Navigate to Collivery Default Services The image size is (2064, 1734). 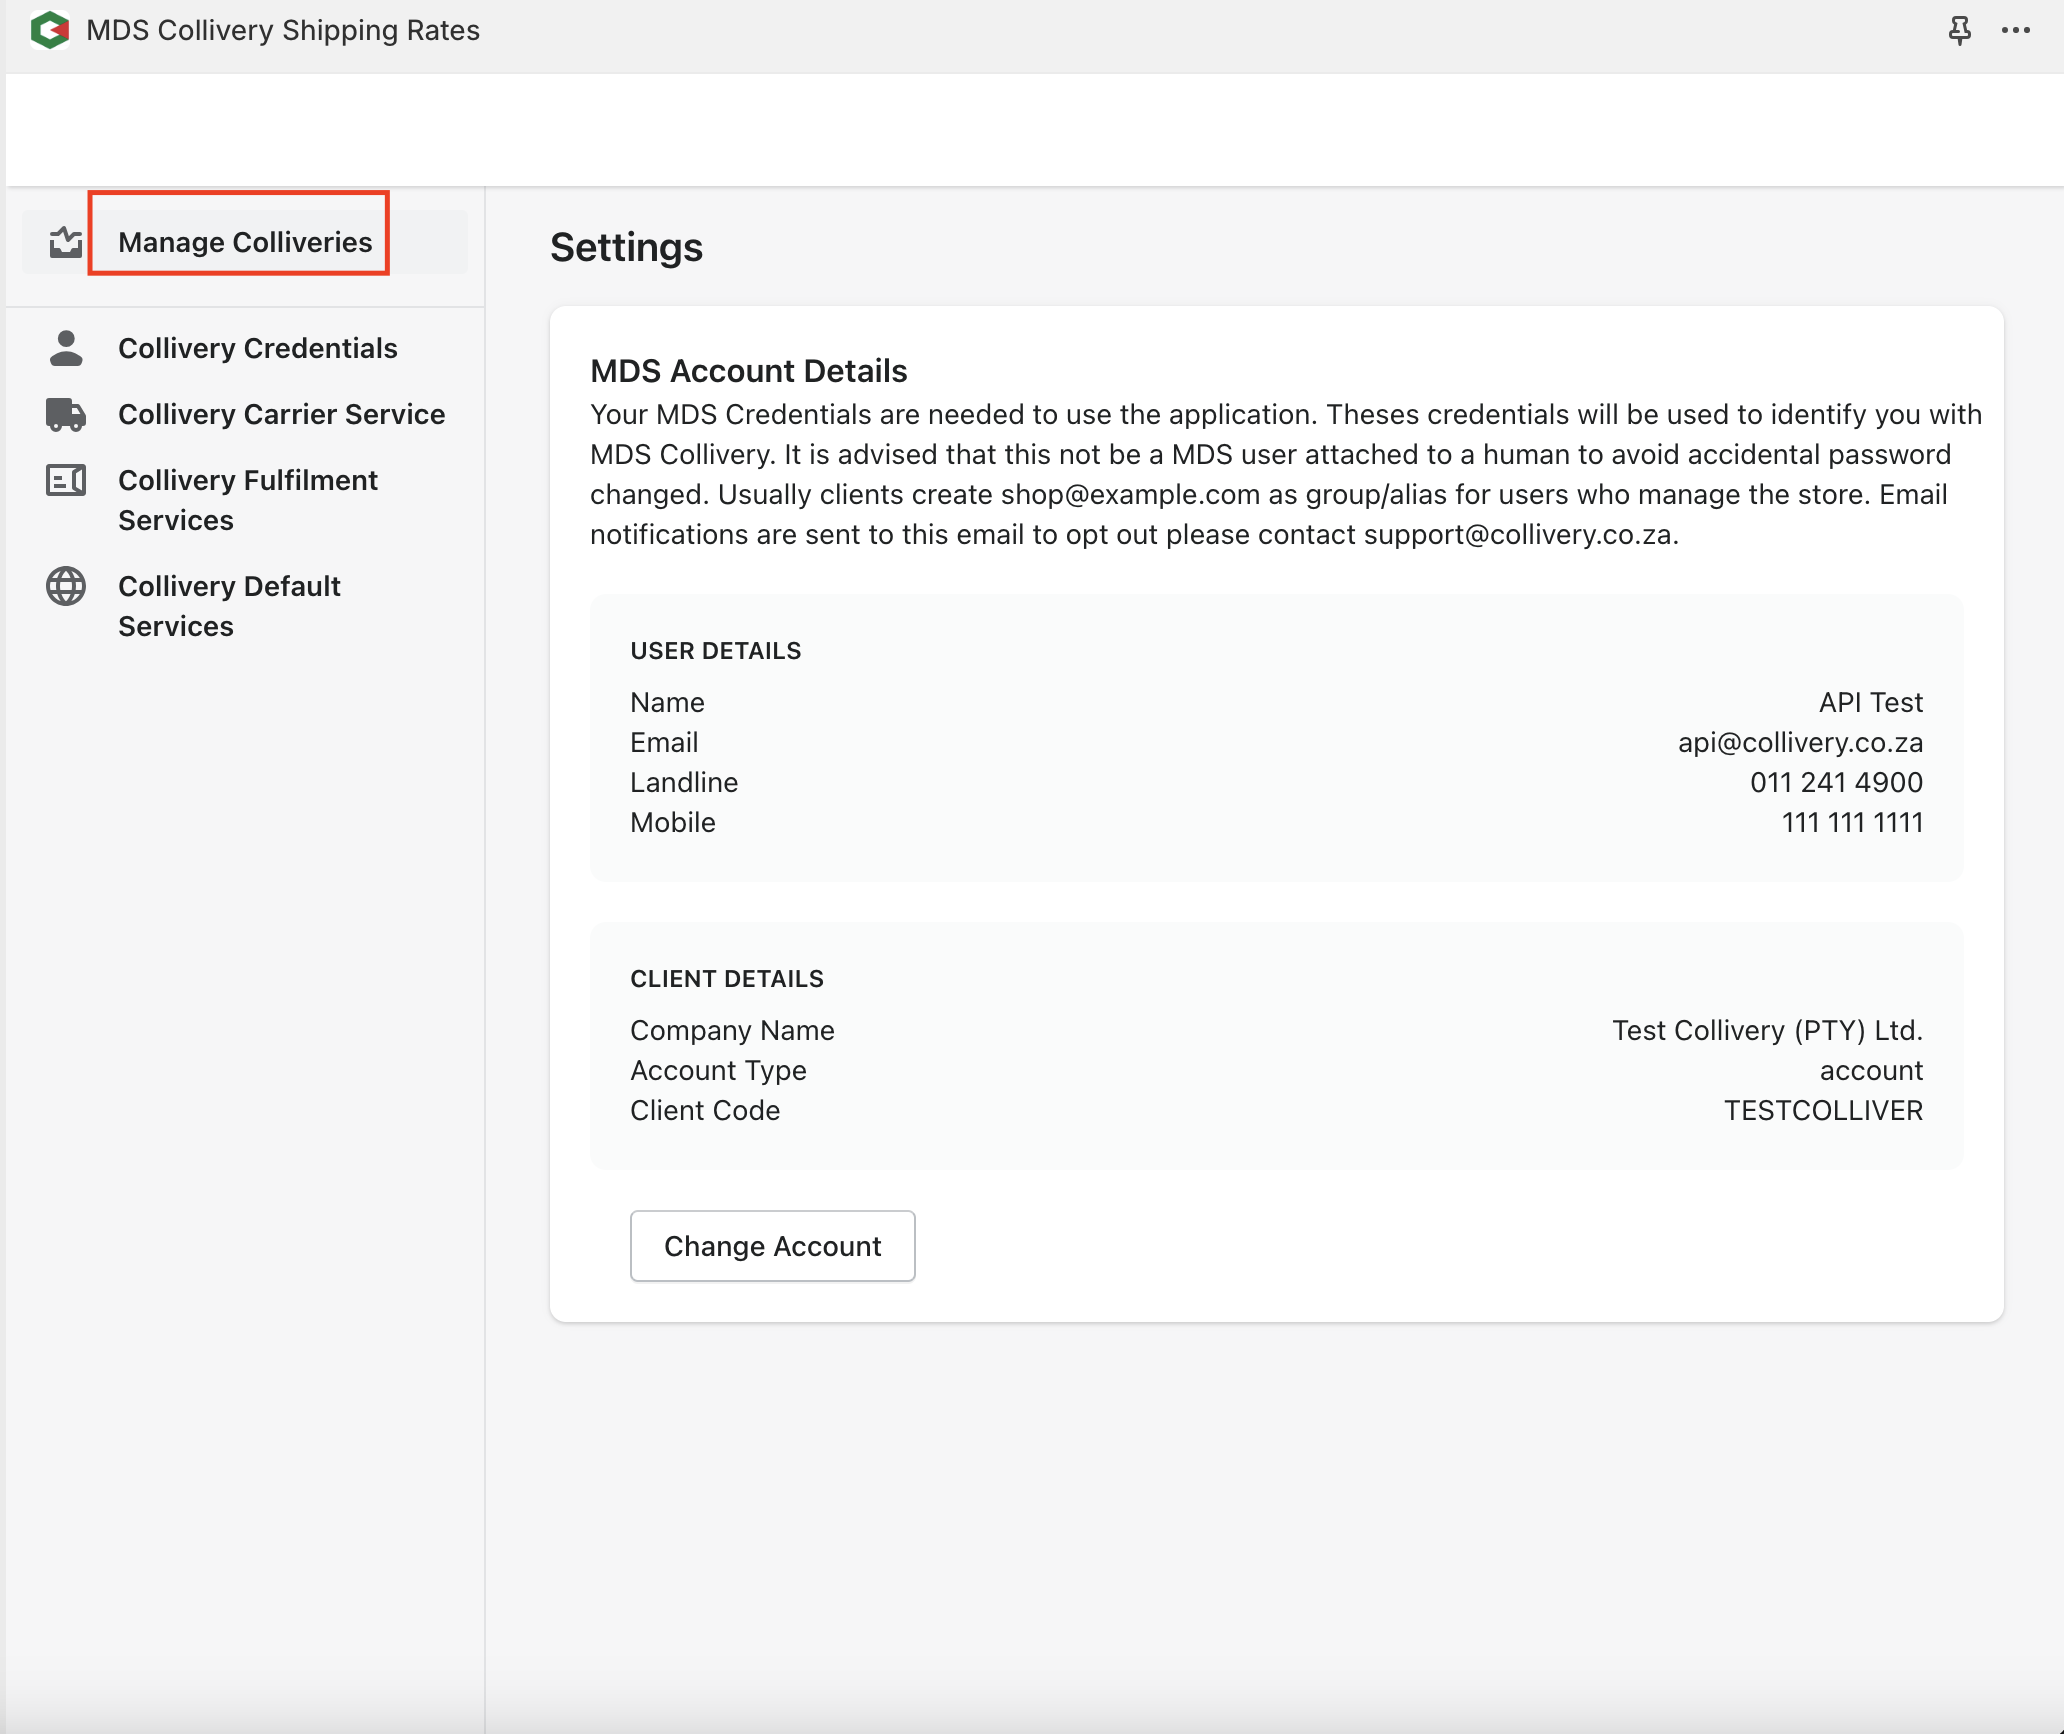[x=229, y=606]
